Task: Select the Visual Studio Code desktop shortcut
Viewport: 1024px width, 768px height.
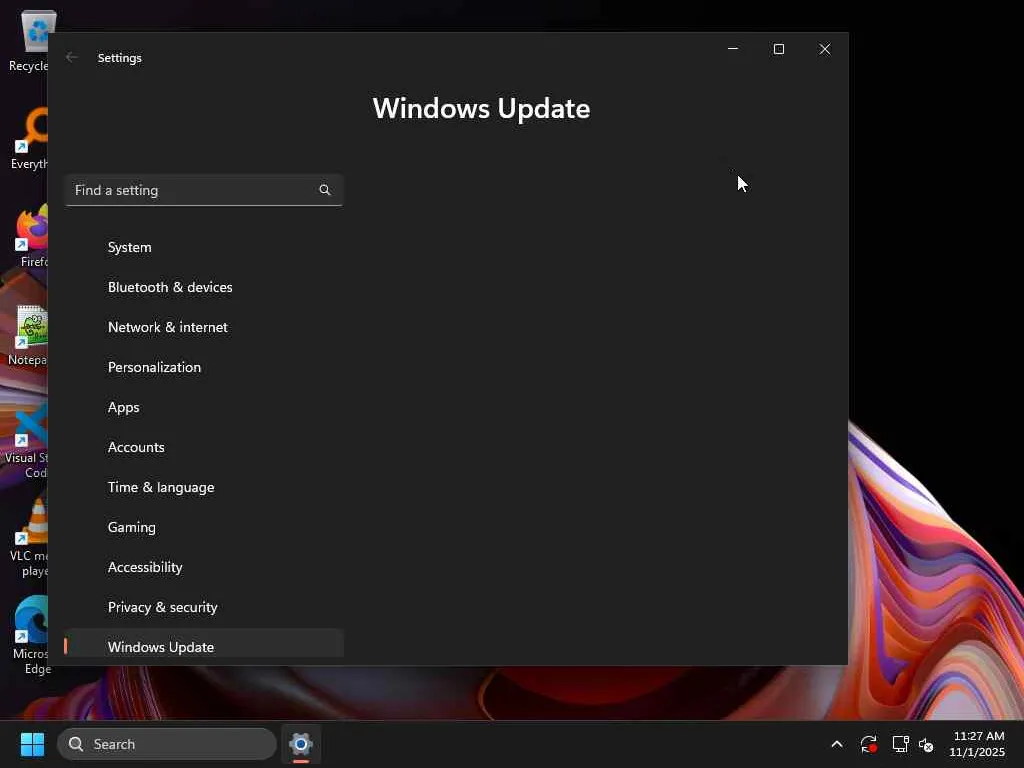Action: tap(27, 440)
